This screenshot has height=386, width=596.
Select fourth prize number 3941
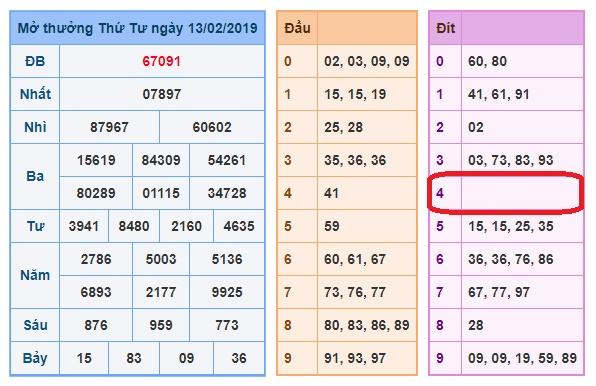pos(84,226)
